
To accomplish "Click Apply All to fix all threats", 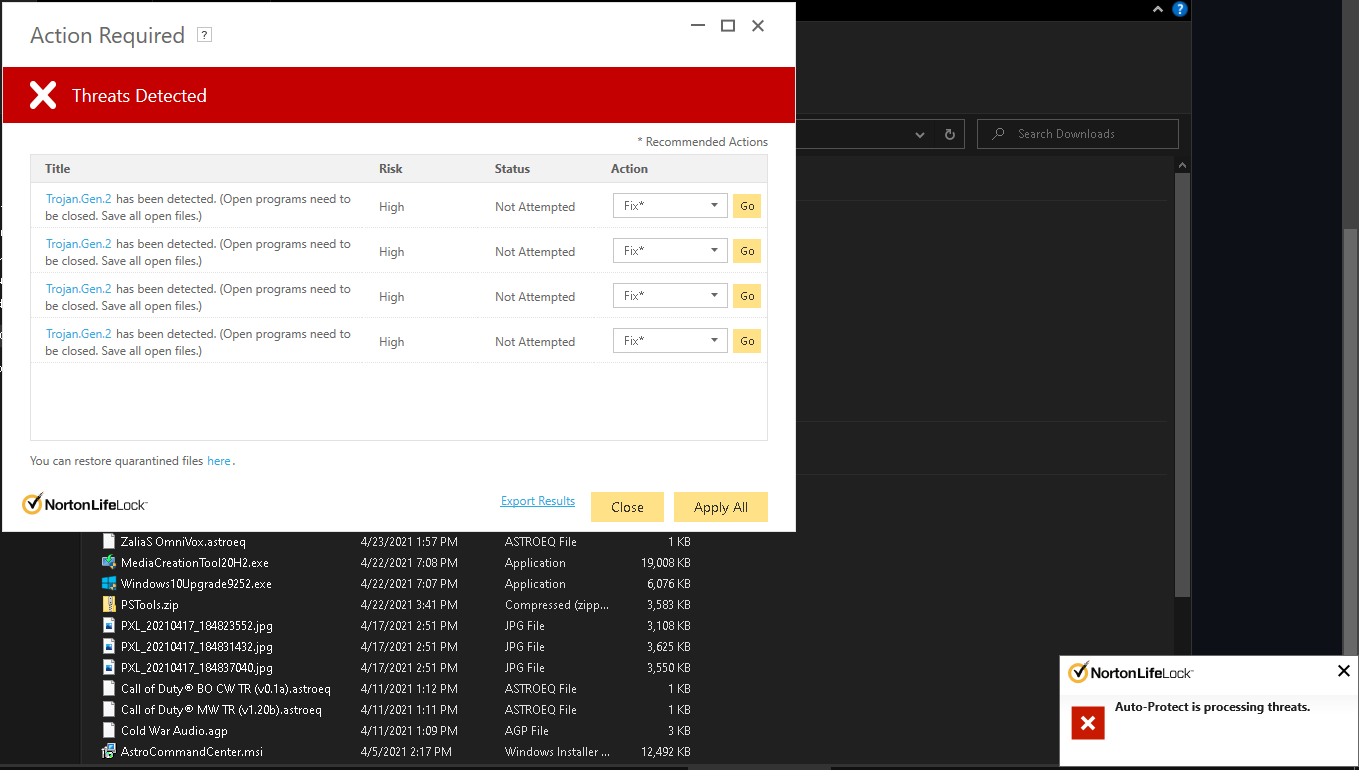I will pos(720,507).
